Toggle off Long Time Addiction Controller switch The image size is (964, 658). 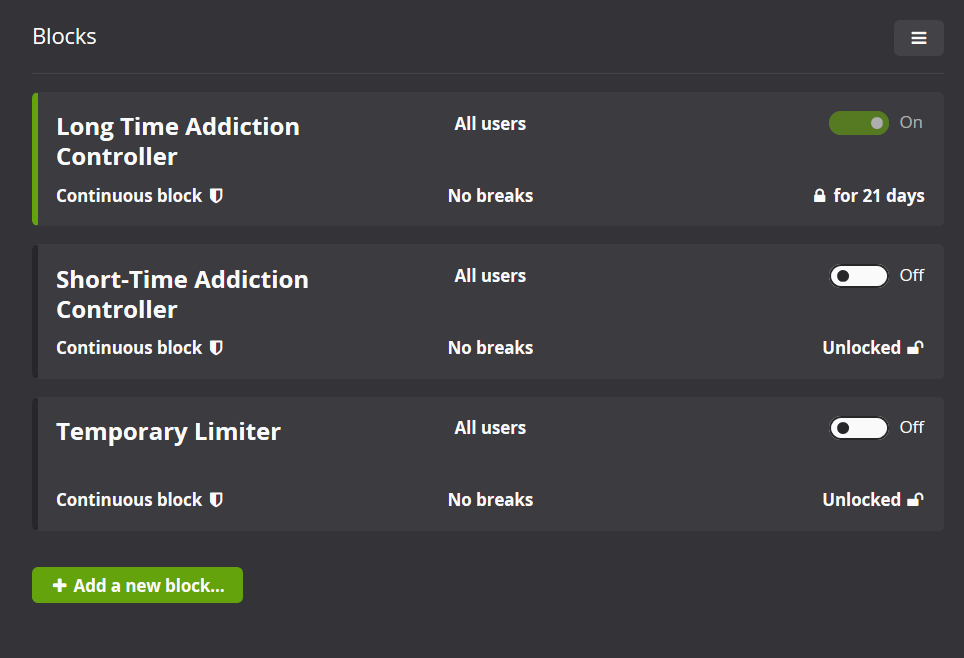point(858,123)
